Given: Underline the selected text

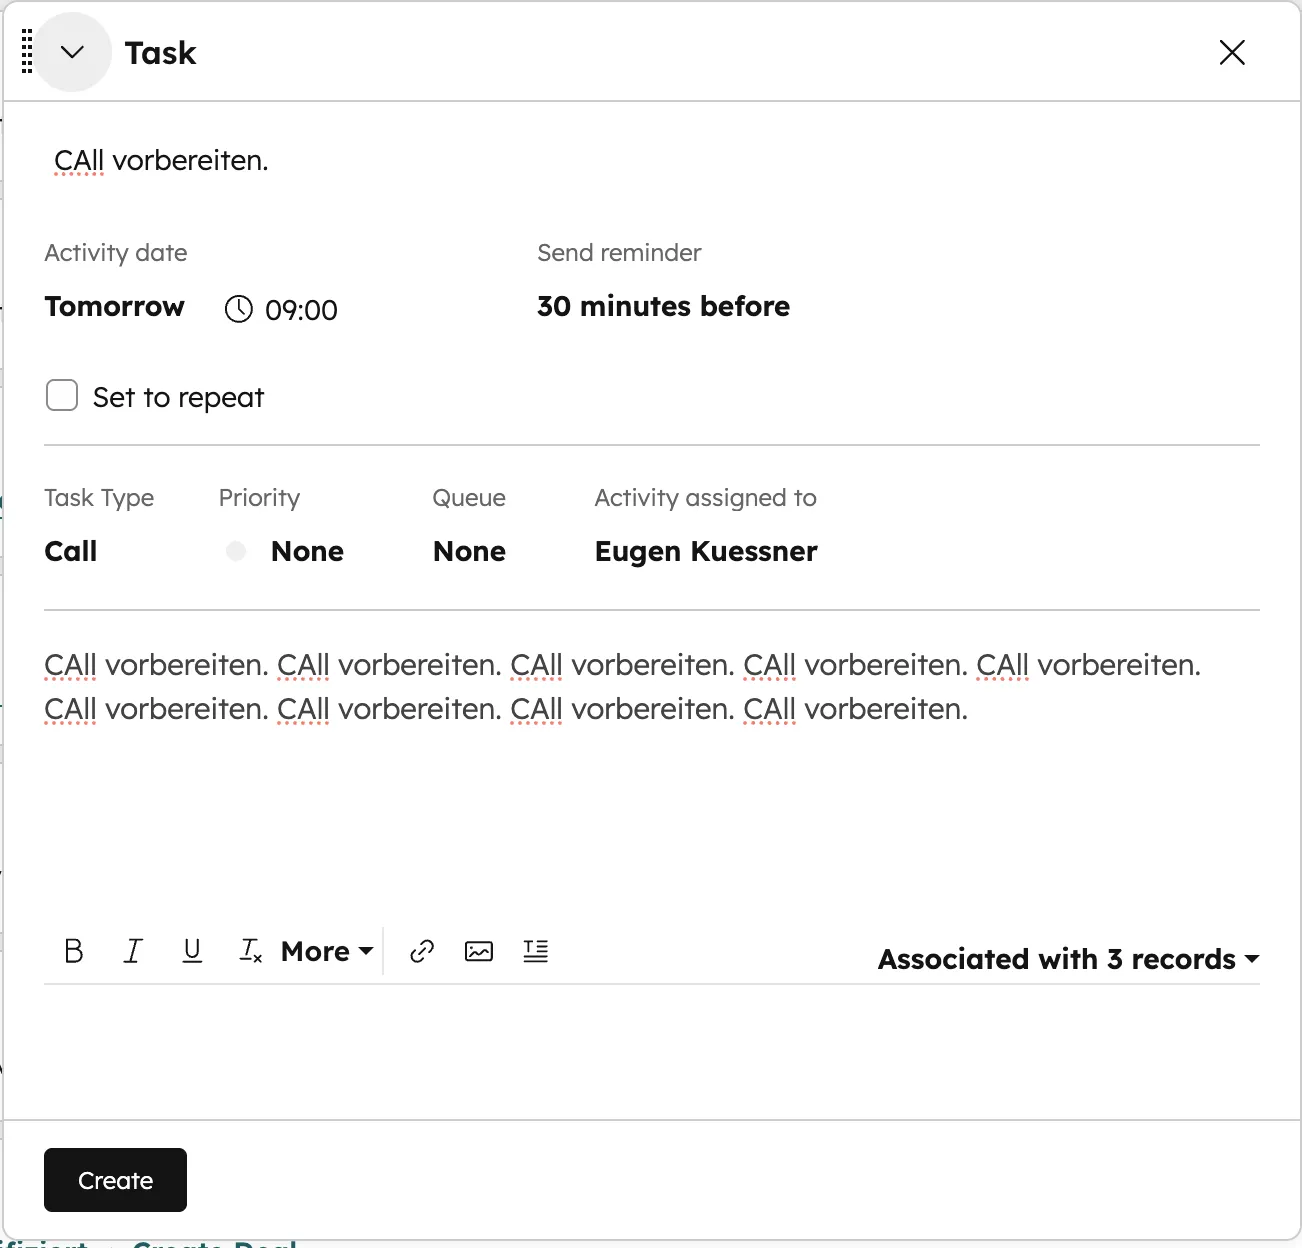Looking at the screenshot, I should click(x=192, y=951).
